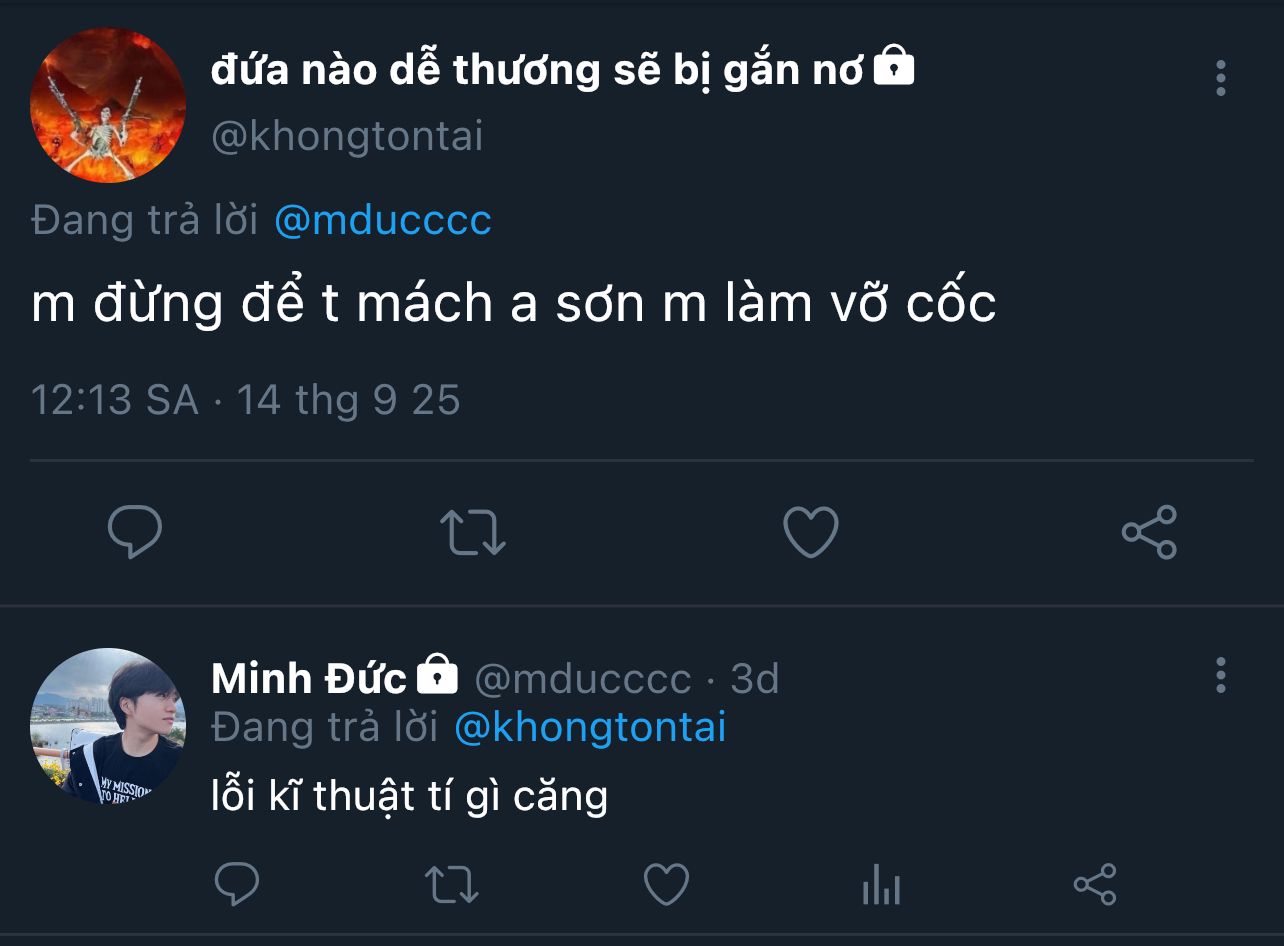This screenshot has height=946, width=1284.
Task: Like Minh Đức's reply
Action: (x=666, y=884)
